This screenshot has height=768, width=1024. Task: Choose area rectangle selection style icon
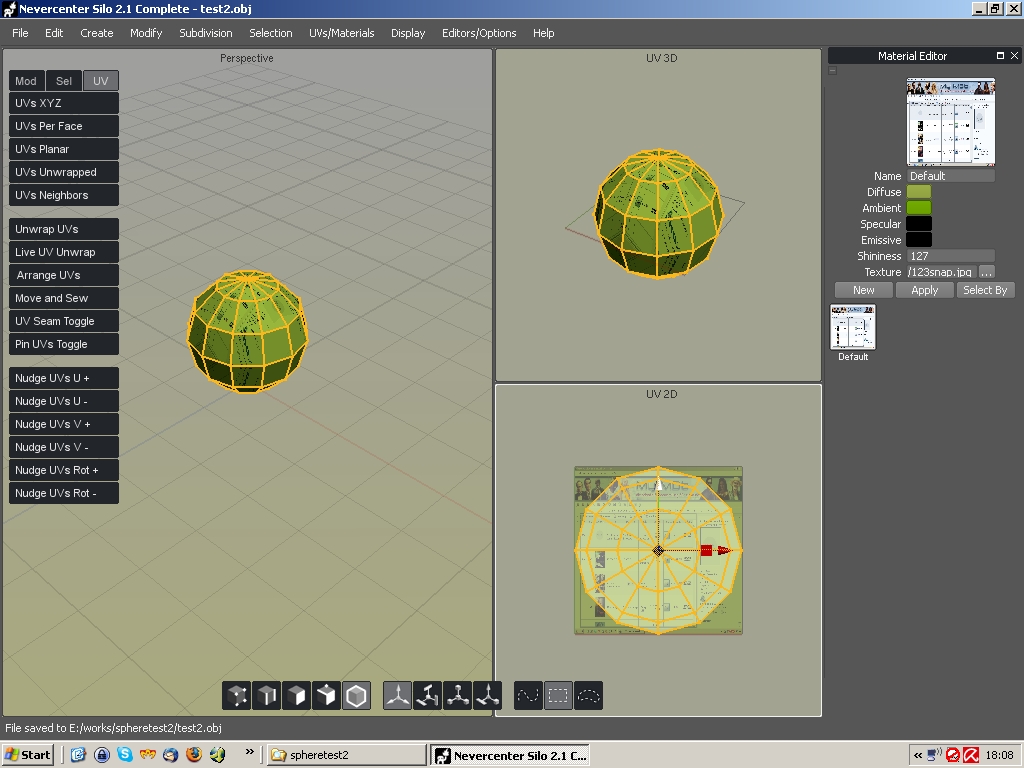[x=558, y=696]
